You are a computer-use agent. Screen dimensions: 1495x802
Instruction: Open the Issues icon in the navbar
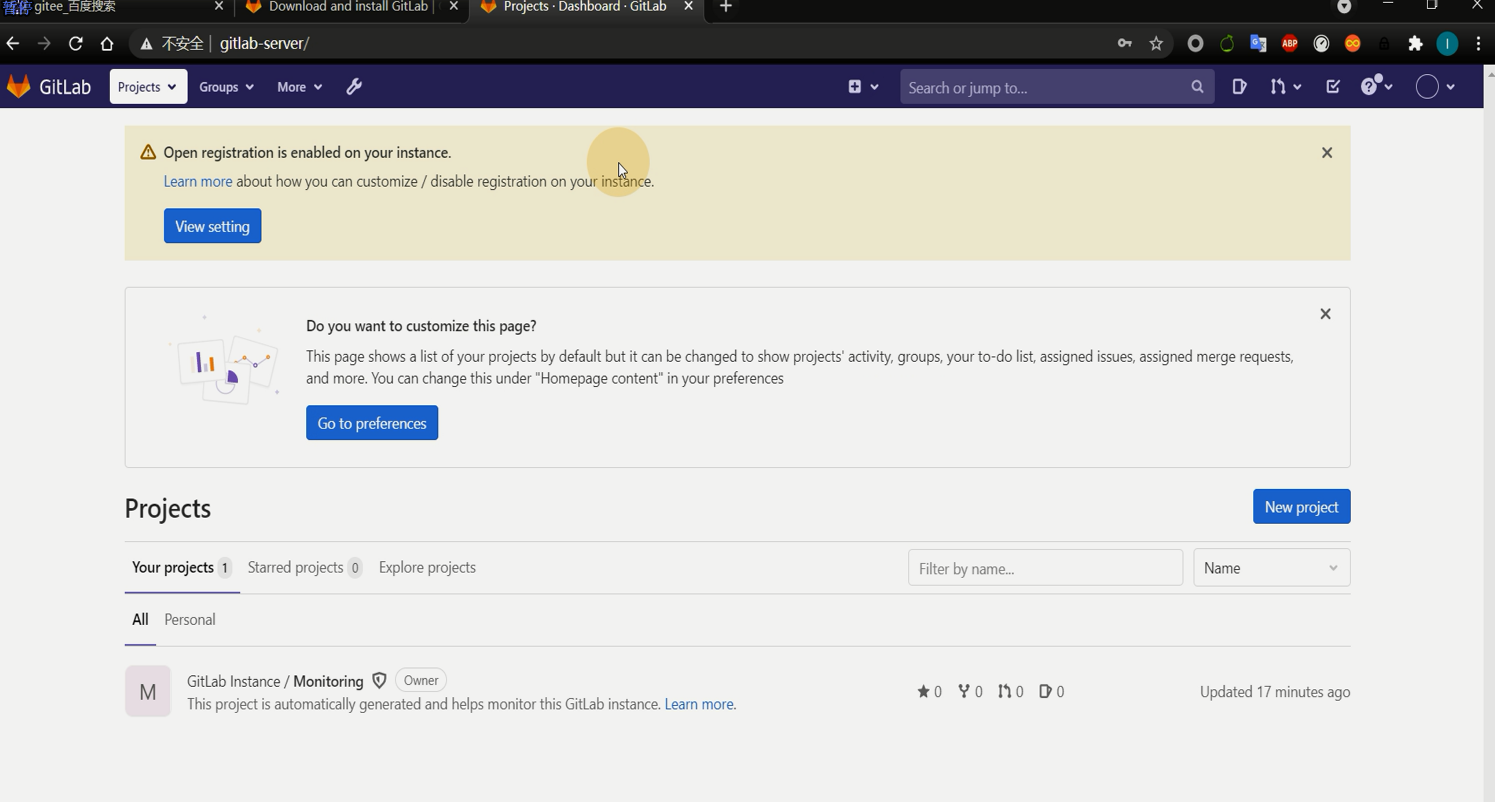click(x=1239, y=87)
